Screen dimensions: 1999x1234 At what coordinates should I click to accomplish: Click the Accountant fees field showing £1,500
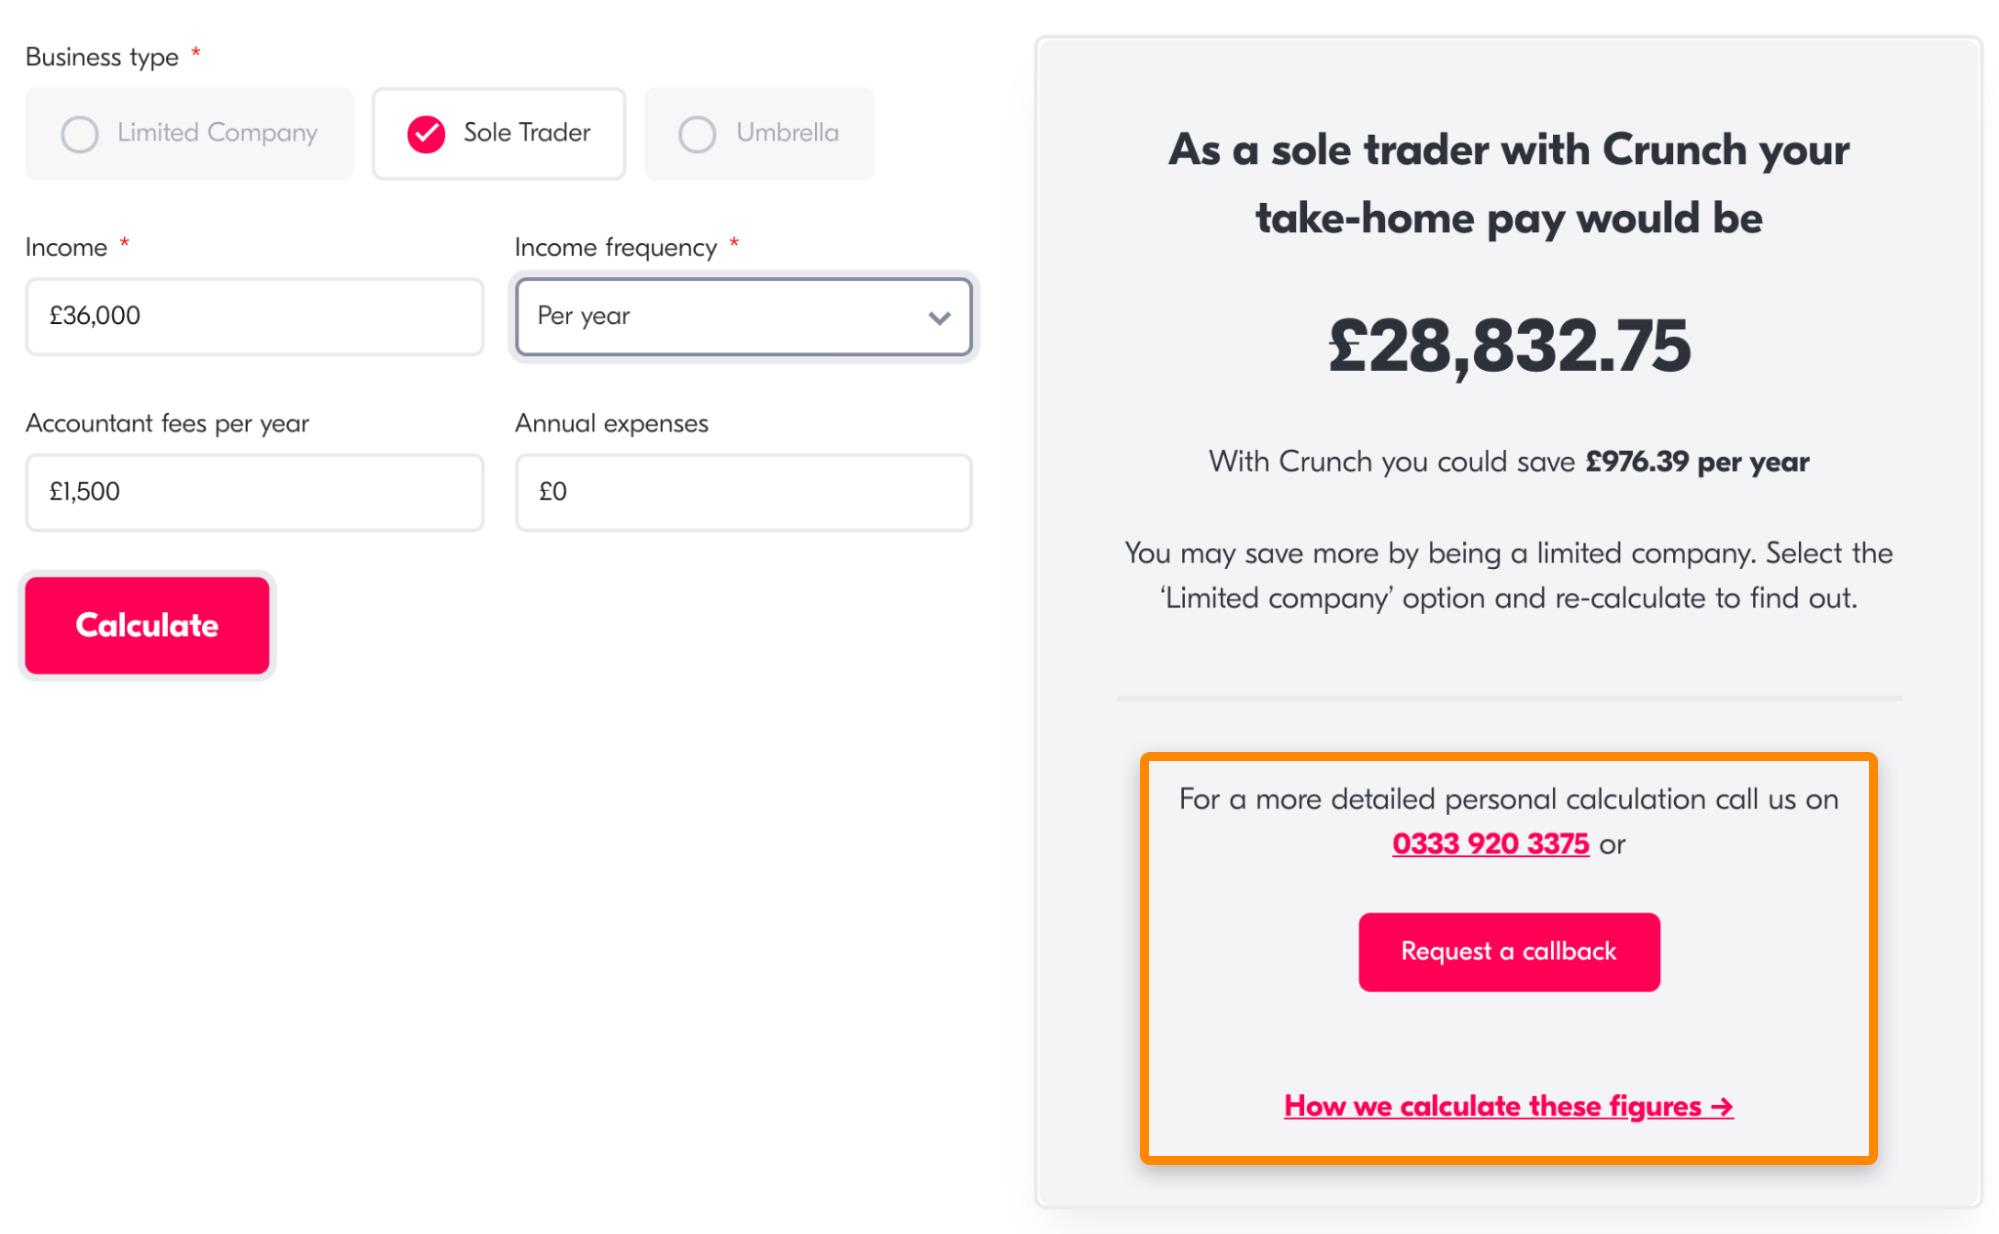point(254,492)
